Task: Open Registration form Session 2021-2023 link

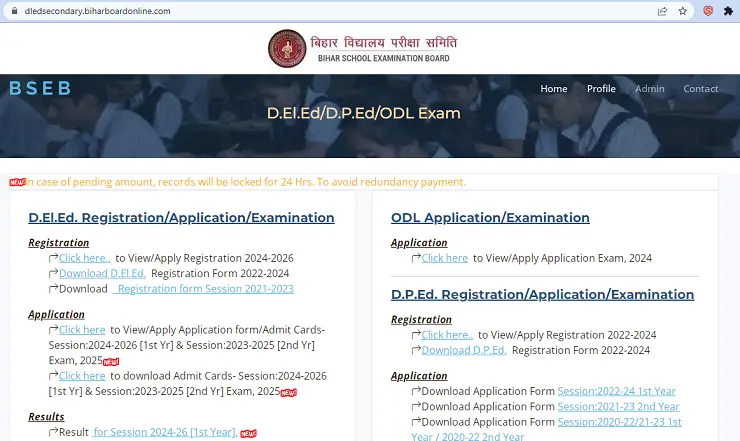Action: tap(203, 289)
